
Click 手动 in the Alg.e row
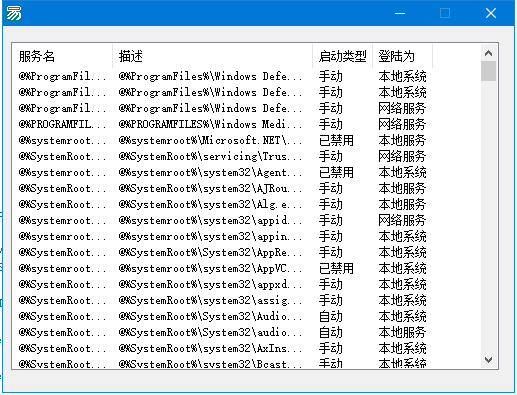tap(330, 204)
